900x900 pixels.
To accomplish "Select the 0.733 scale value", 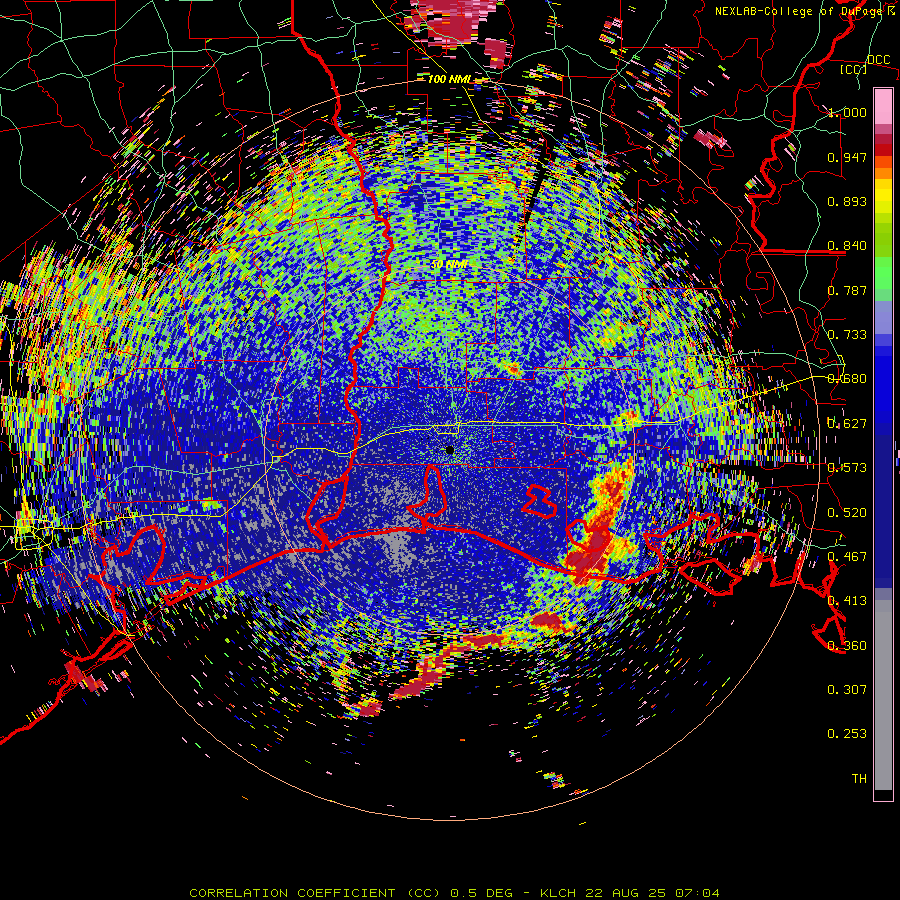I will [847, 335].
